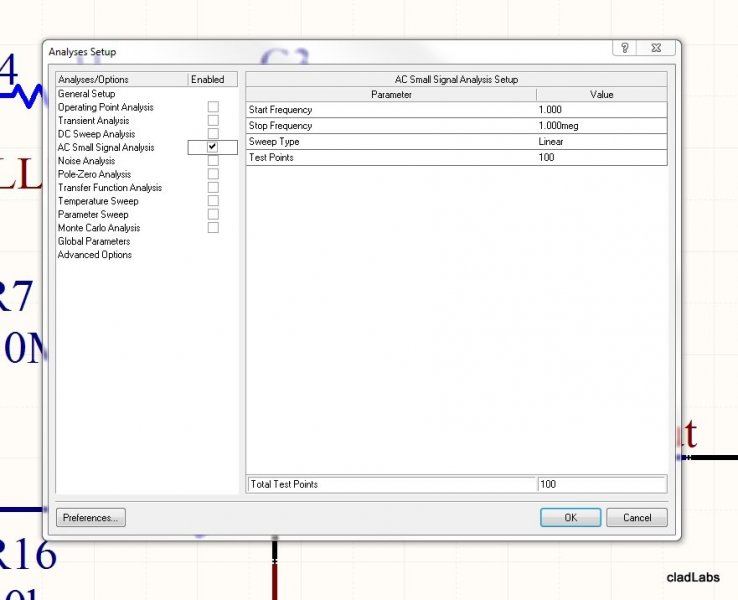This screenshot has width=738, height=600.
Task: Select DC Sweep Analysis entry
Action: 96,134
